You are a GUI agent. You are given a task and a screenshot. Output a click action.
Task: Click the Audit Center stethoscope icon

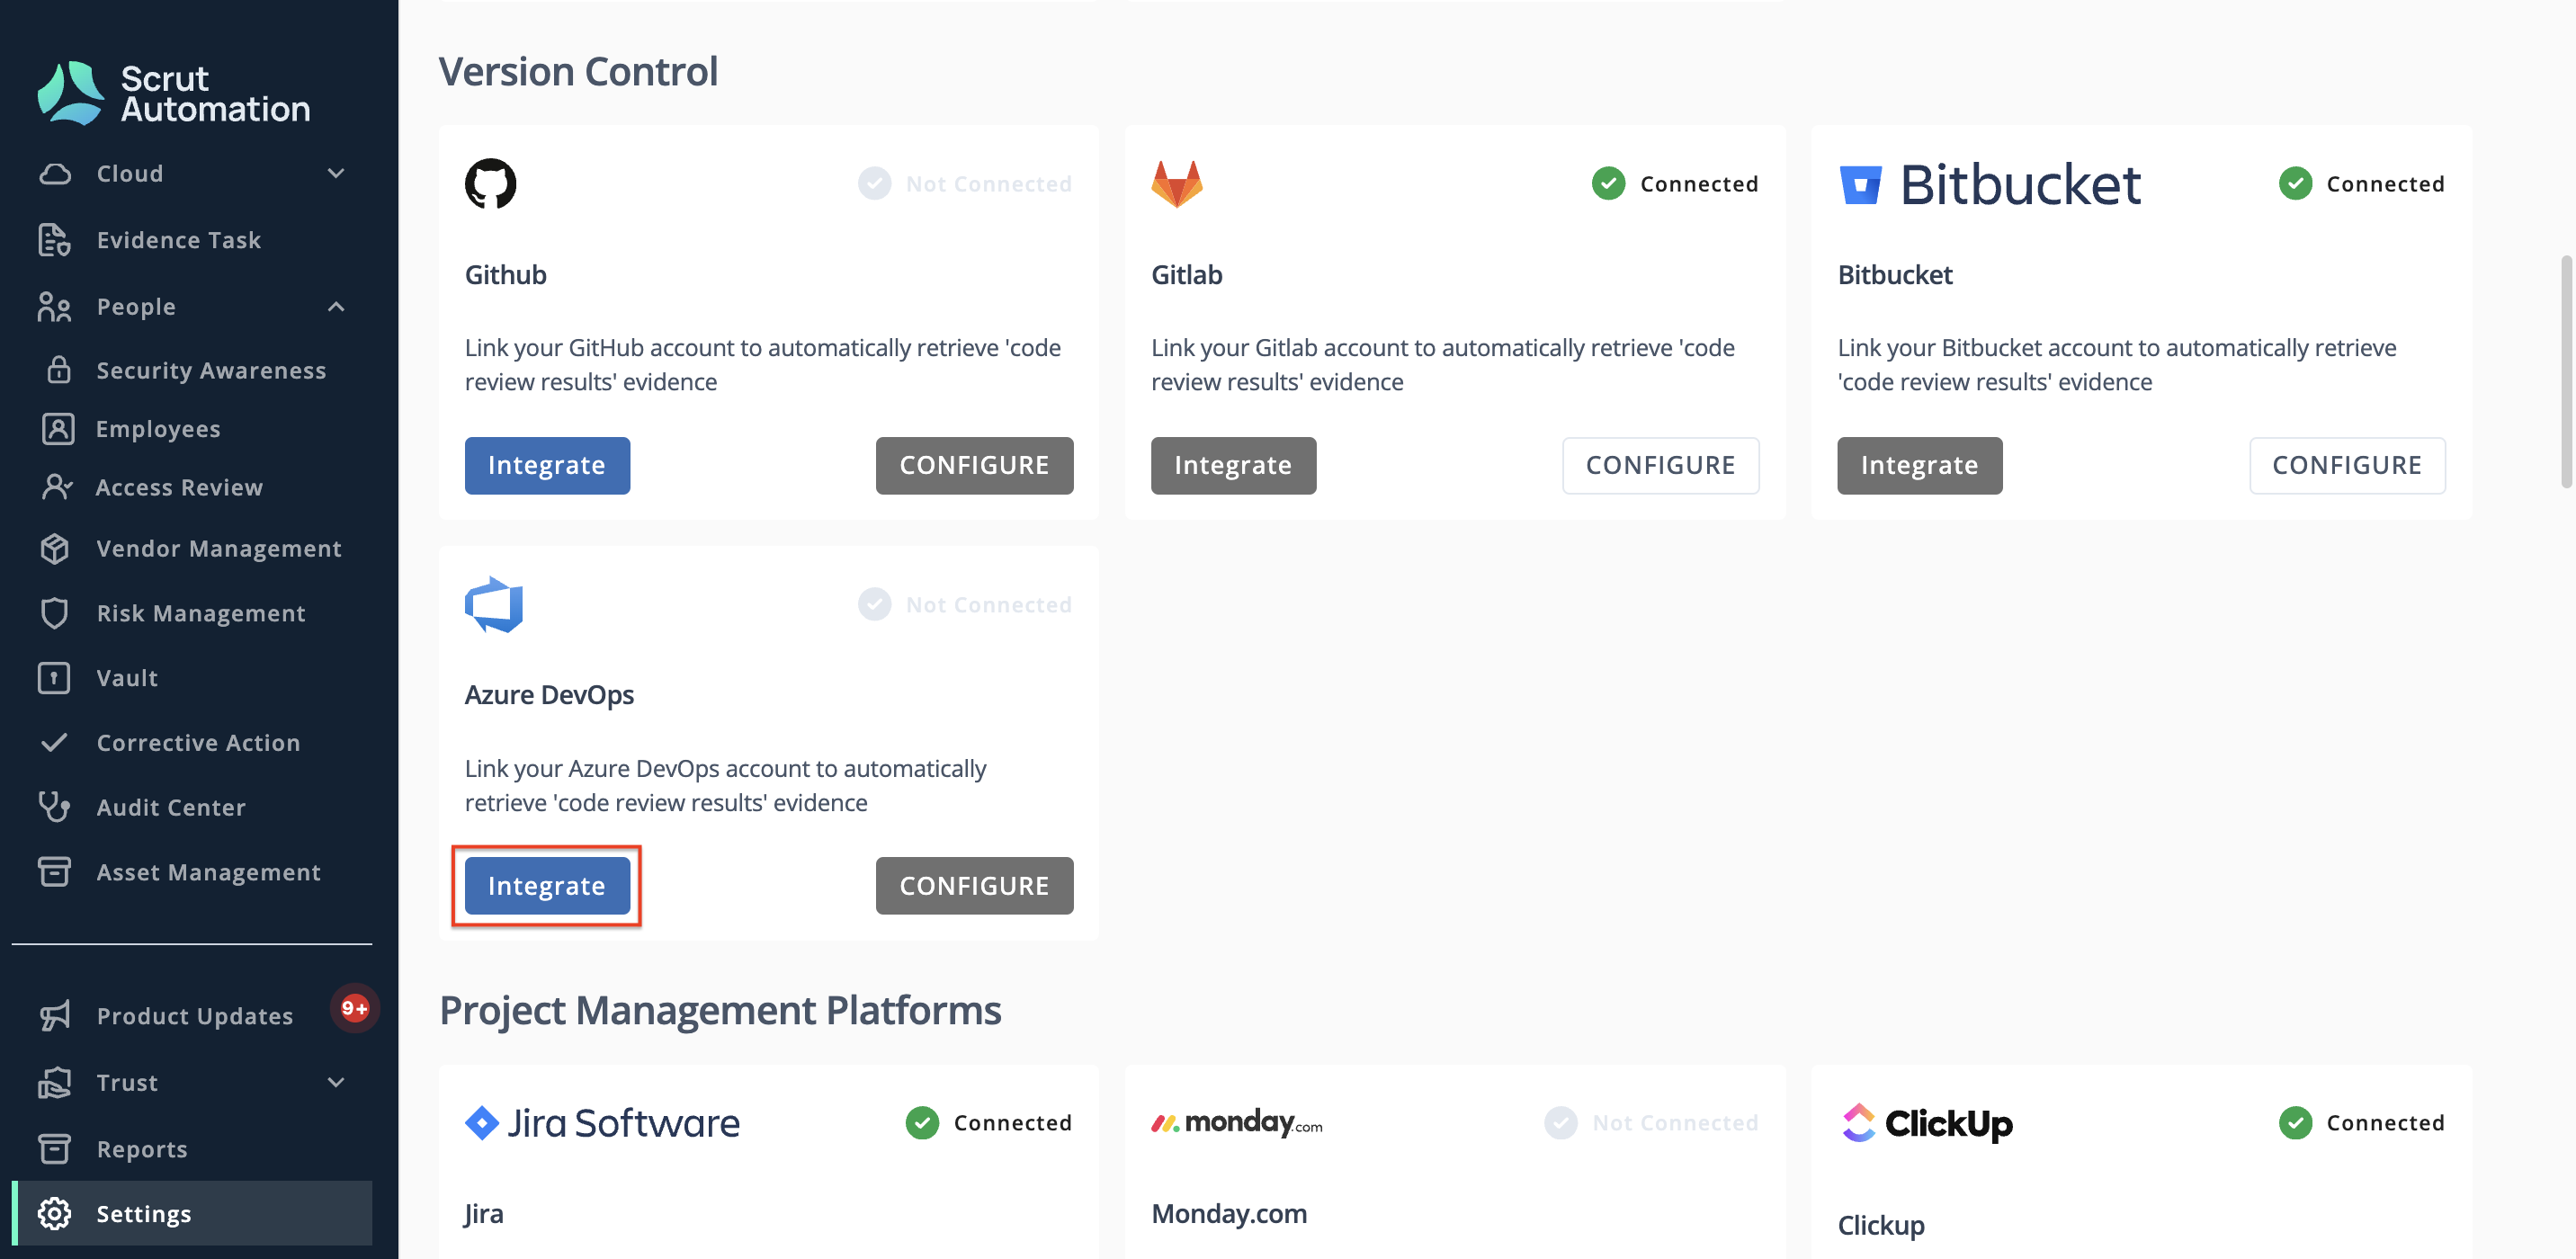click(x=54, y=807)
